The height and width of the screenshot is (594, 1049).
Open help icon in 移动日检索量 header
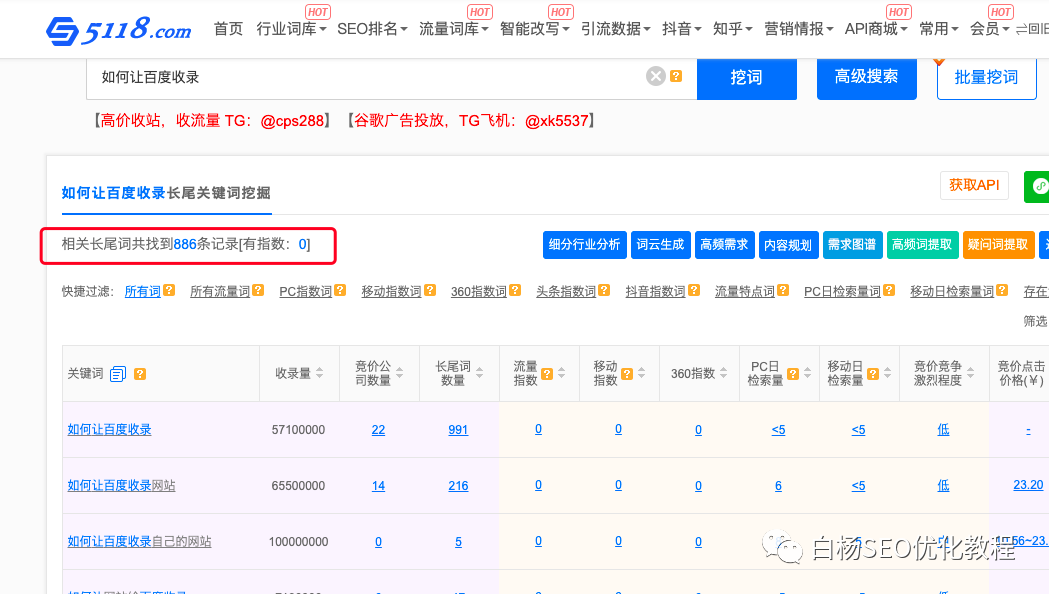(873, 374)
